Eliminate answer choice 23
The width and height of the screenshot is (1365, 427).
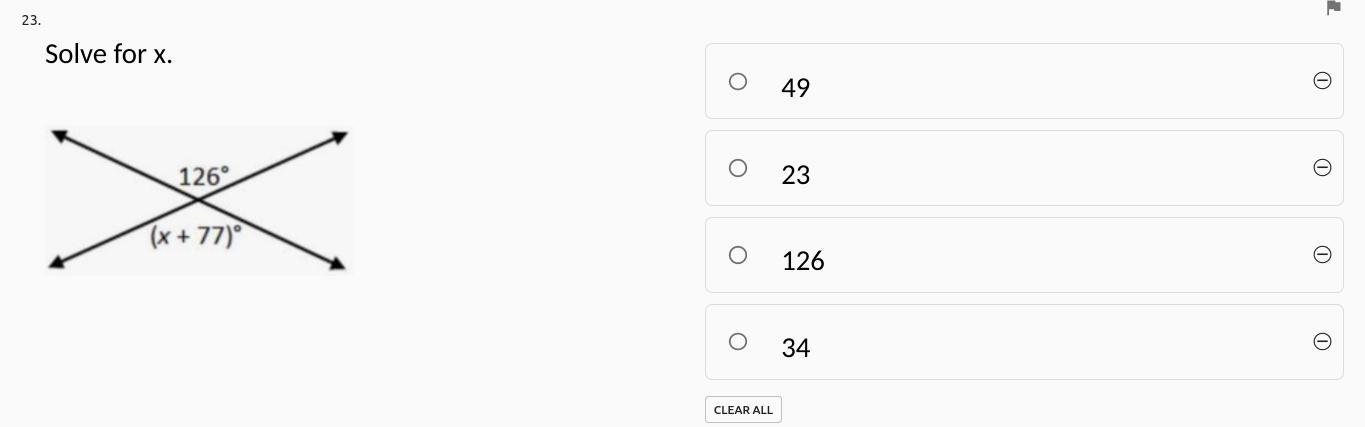pyautogui.click(x=1321, y=168)
